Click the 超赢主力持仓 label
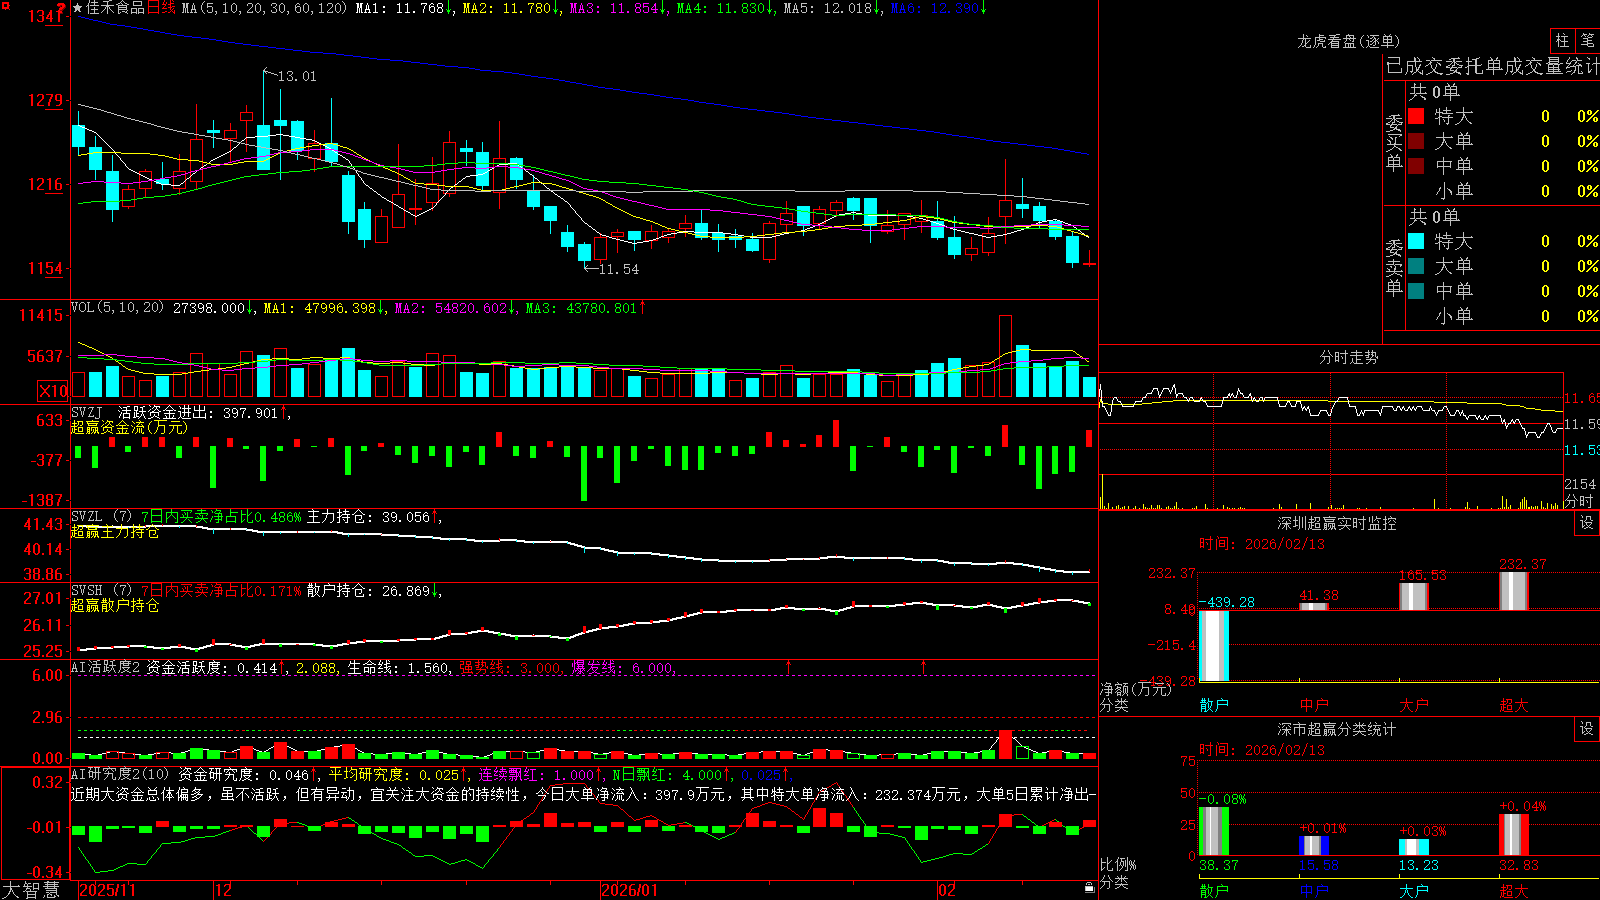1600x900 pixels. [x=114, y=532]
